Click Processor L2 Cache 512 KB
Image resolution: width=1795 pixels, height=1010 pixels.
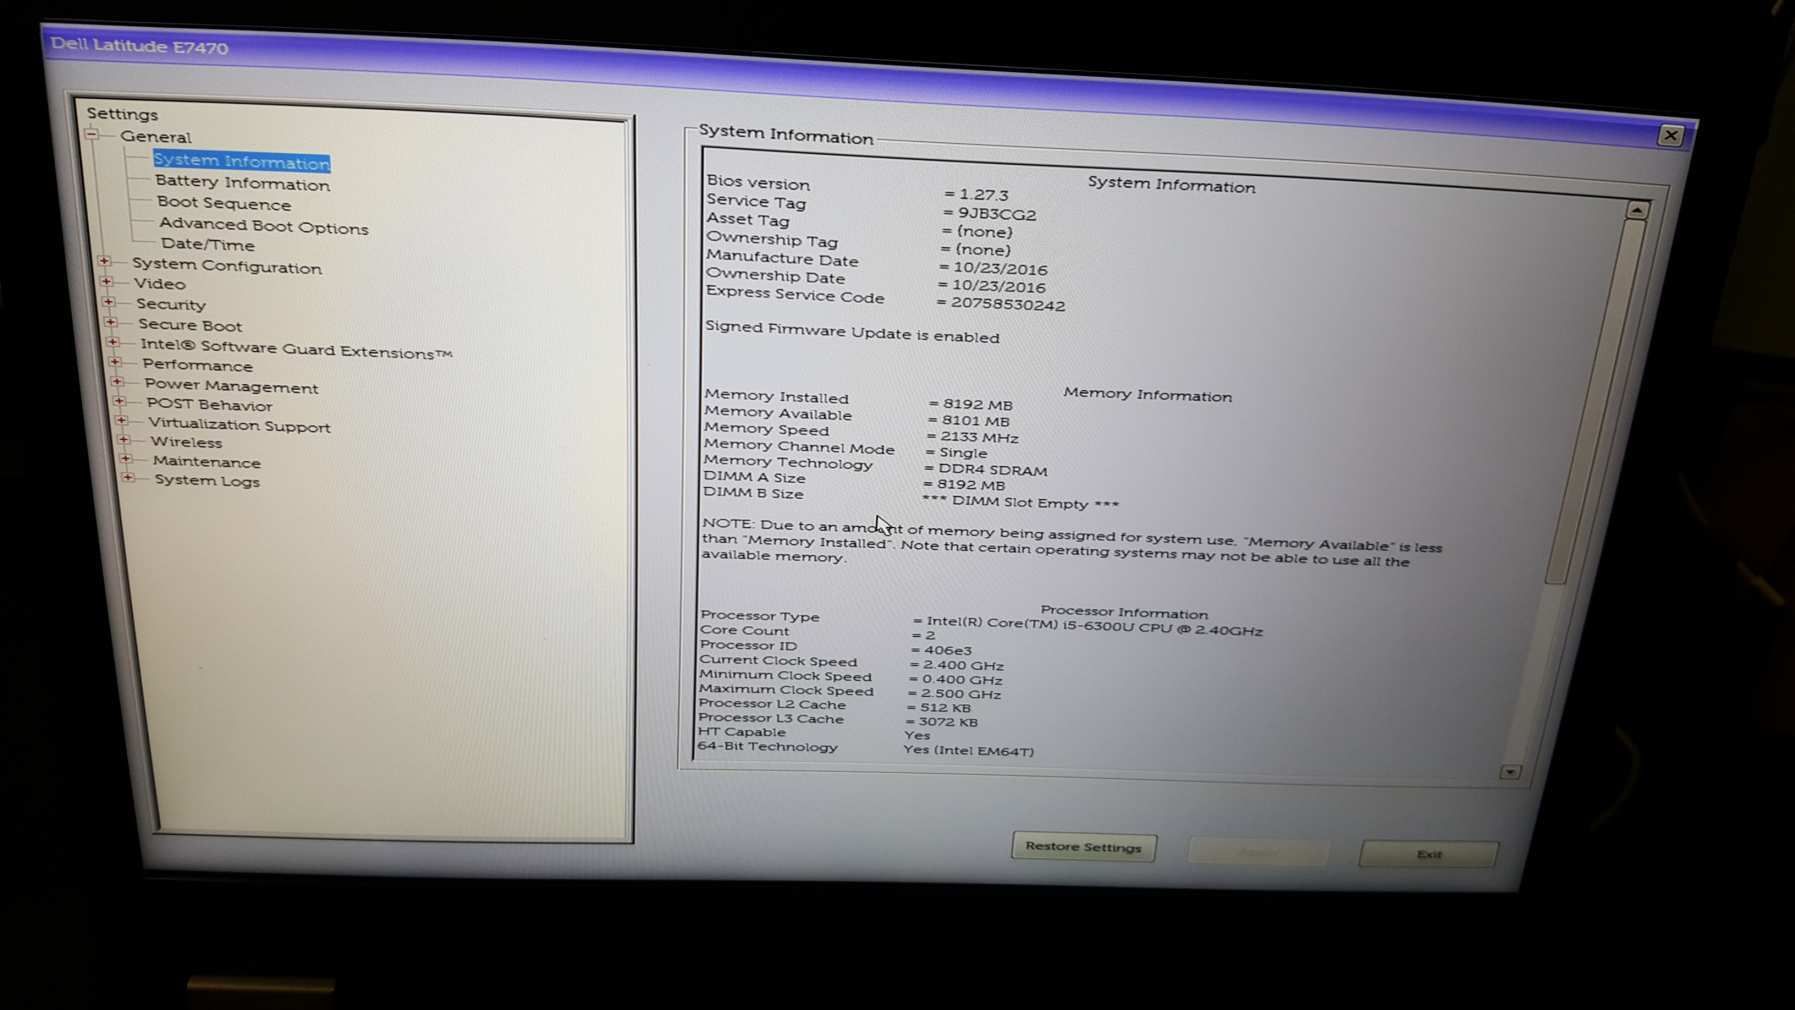[945, 708]
